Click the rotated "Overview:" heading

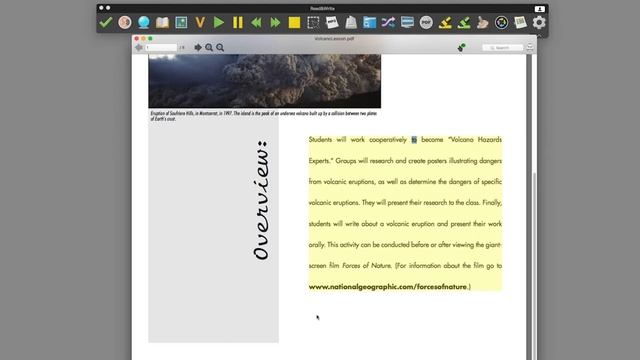click(x=261, y=200)
